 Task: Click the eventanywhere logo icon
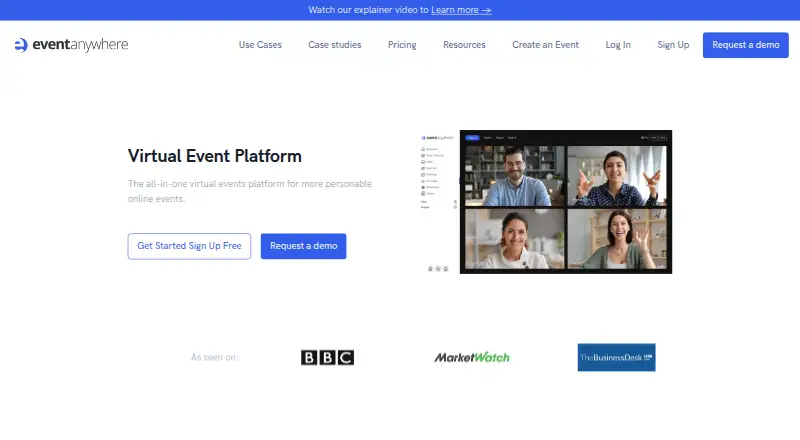click(x=21, y=45)
